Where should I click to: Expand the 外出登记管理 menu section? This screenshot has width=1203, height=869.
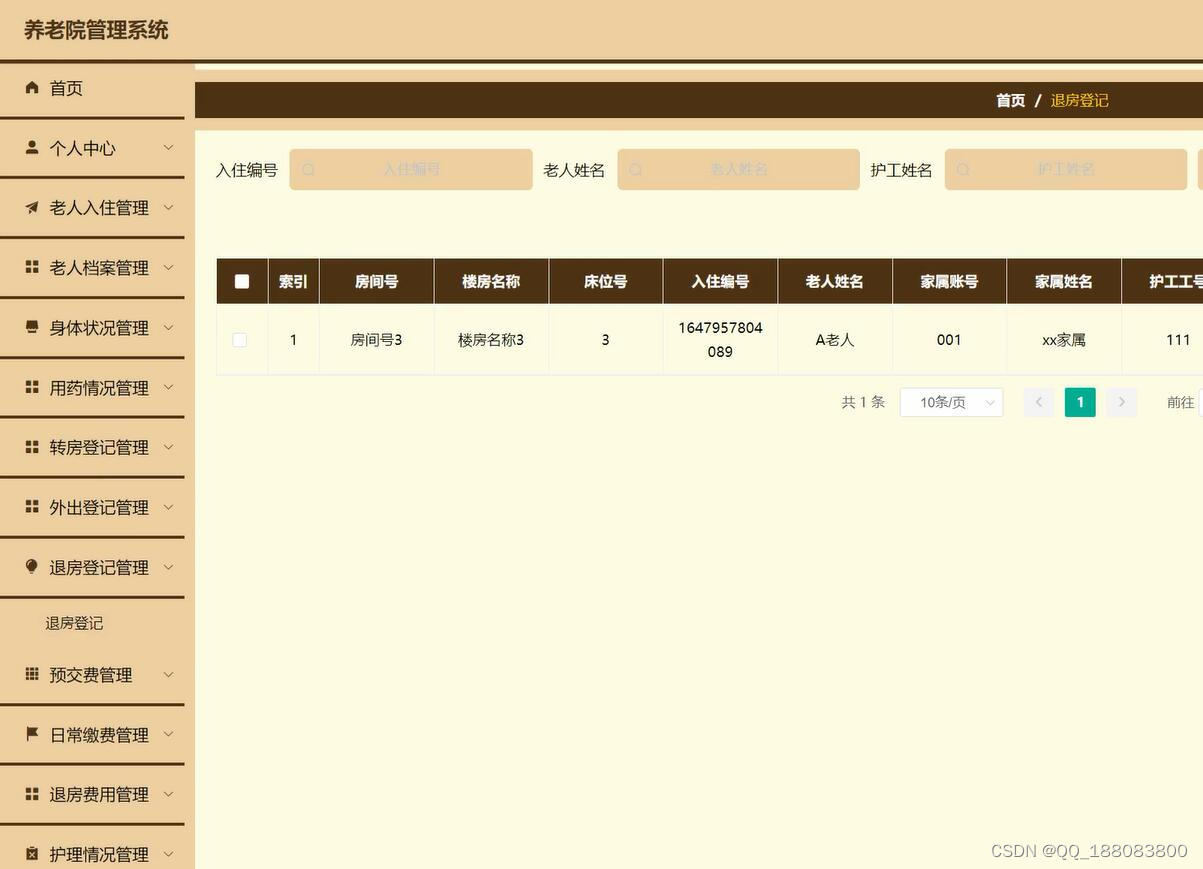(x=98, y=504)
